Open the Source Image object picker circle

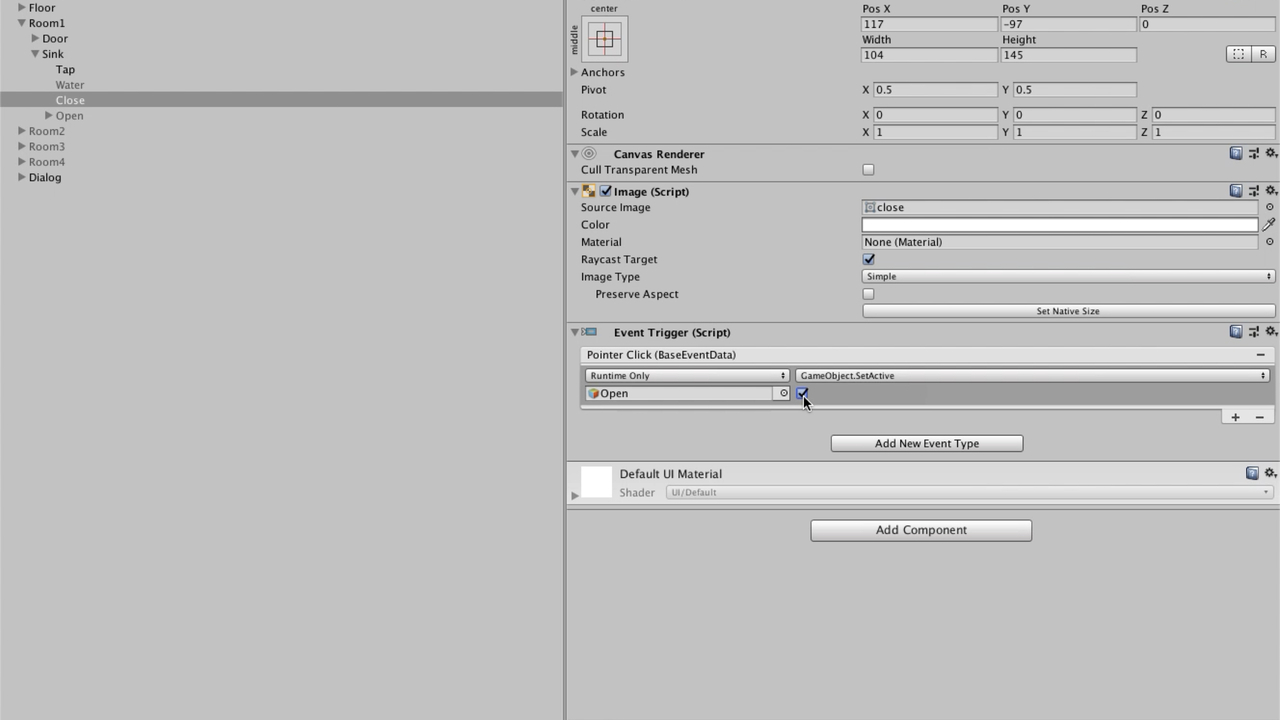click(x=1269, y=207)
